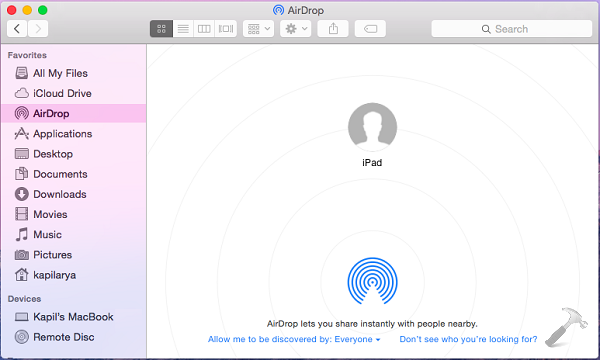The height and width of the screenshot is (360, 600).
Task: Go forward with the right arrow button
Action: 38,29
